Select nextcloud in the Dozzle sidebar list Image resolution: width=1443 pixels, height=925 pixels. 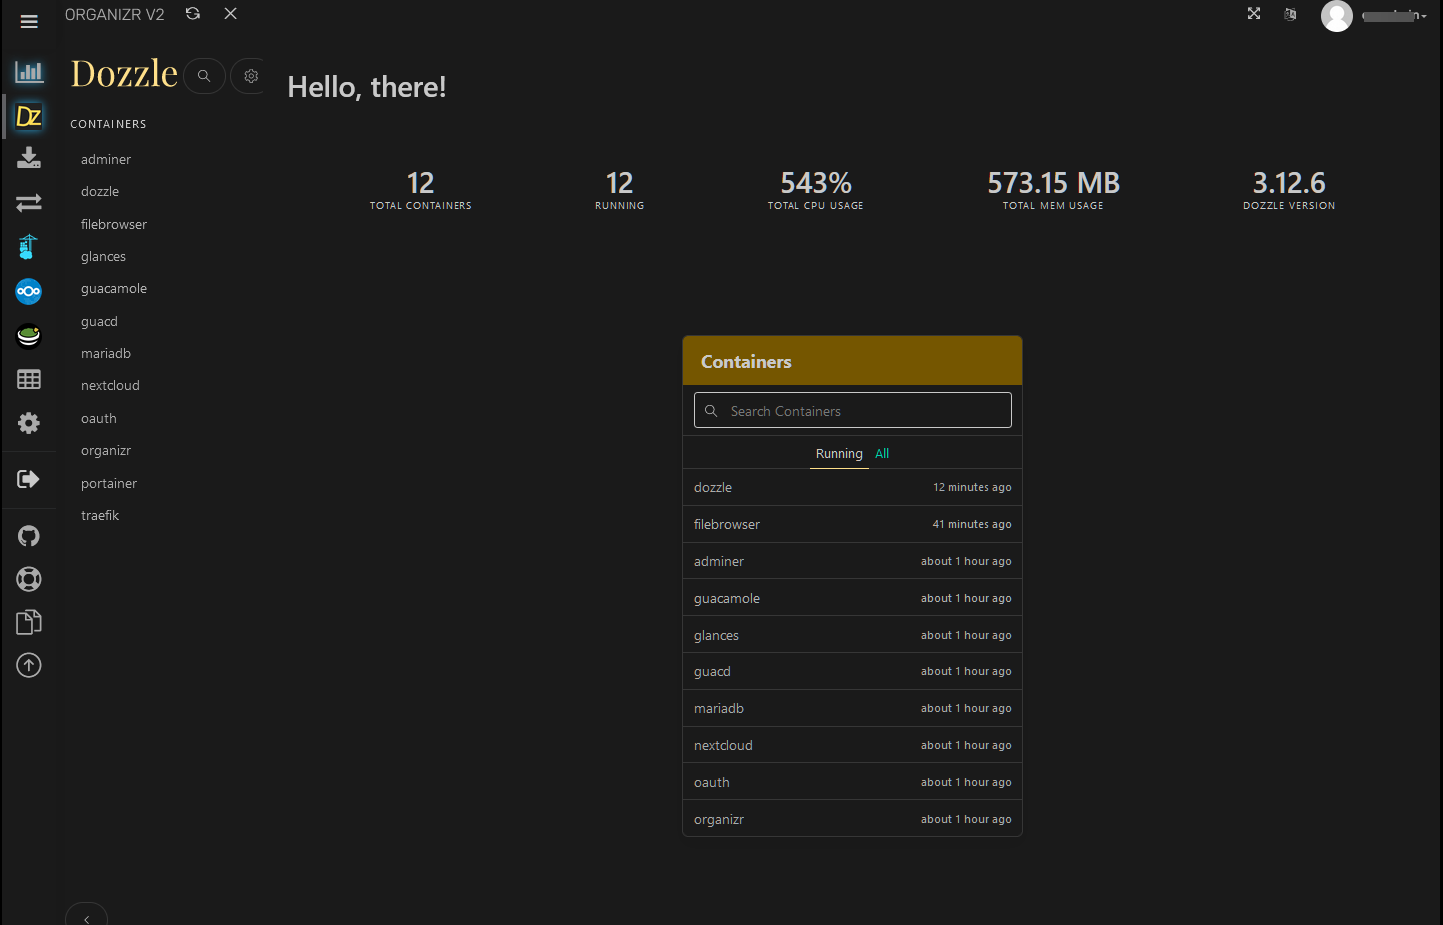110,386
